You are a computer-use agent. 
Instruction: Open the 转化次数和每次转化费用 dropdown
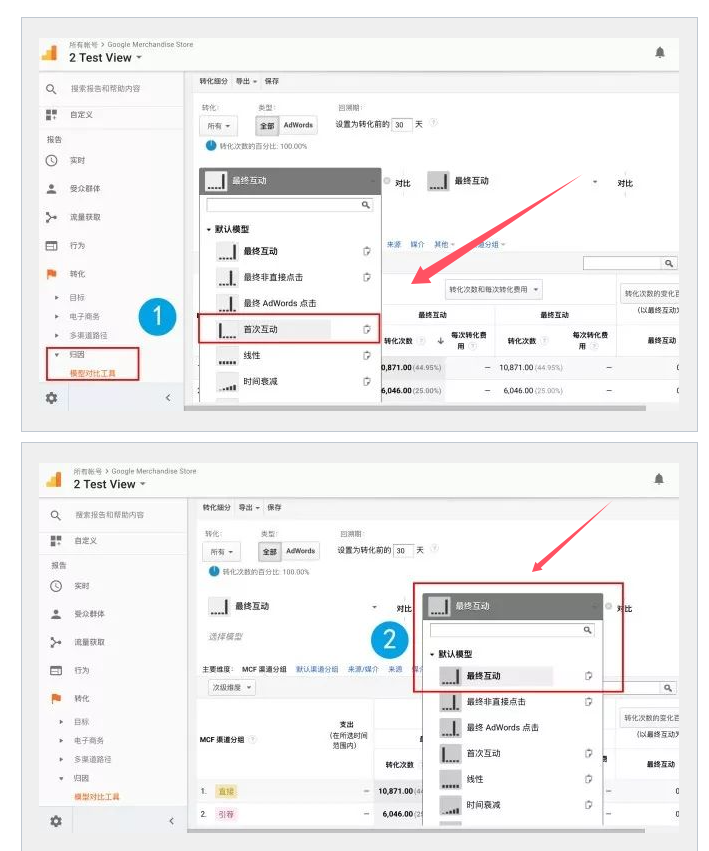493,290
